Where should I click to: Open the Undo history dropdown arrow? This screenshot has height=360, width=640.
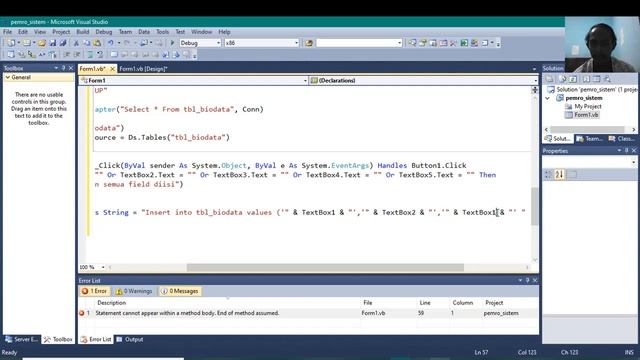119,43
